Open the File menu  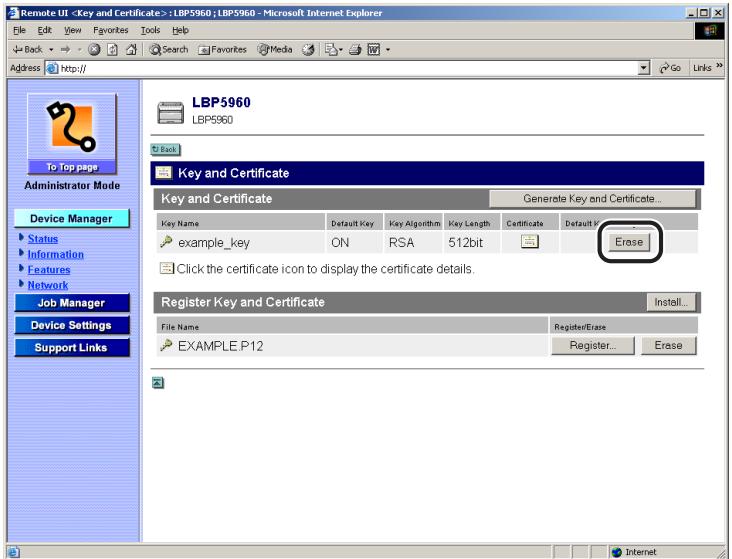(19, 30)
